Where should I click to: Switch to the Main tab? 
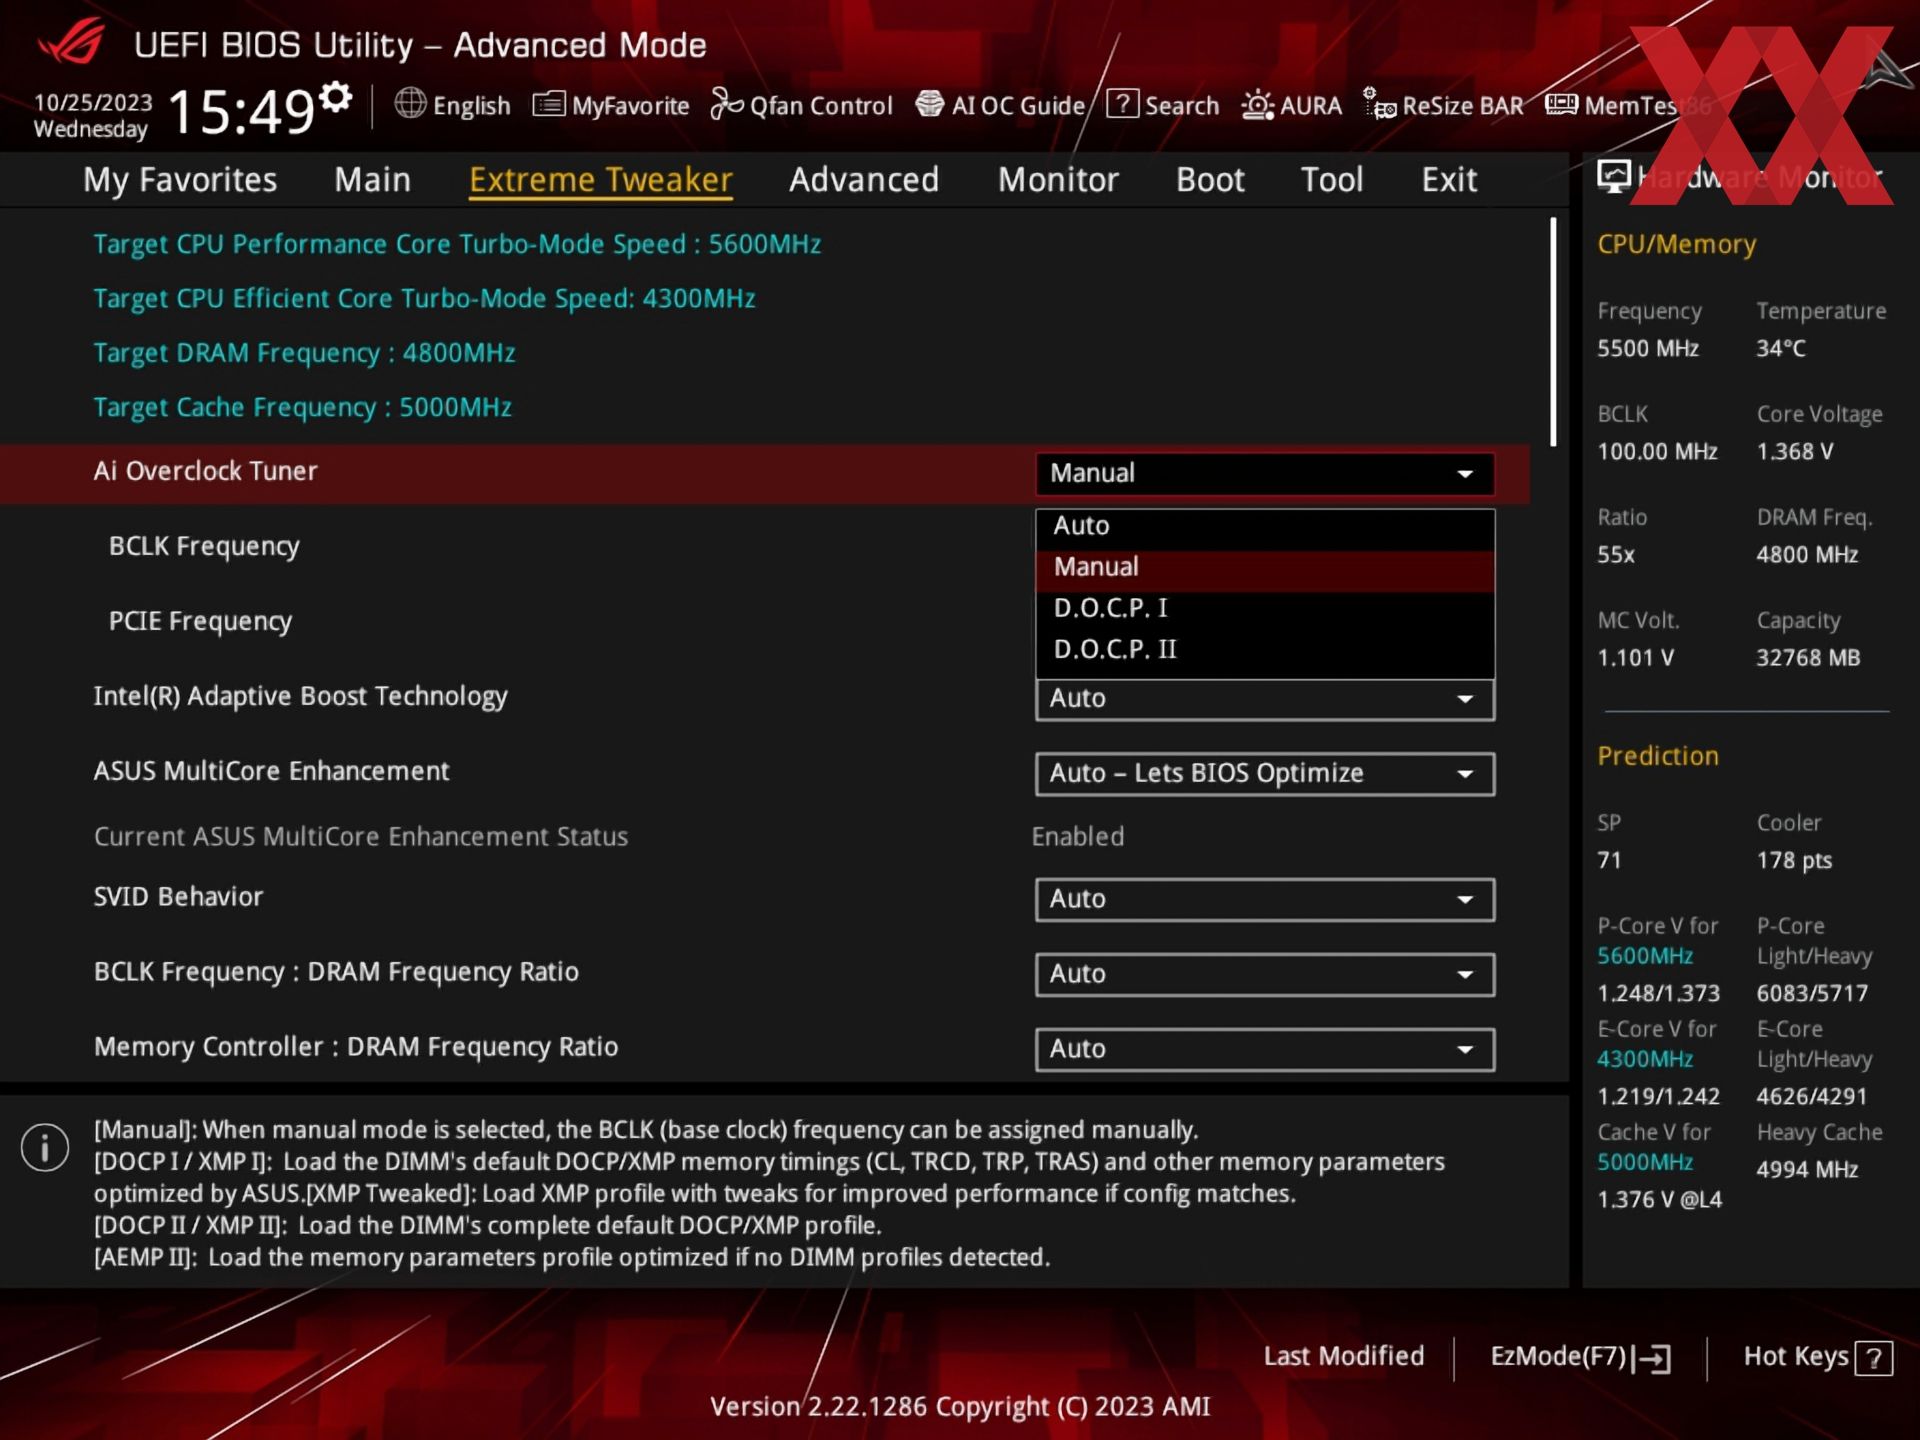coord(372,180)
